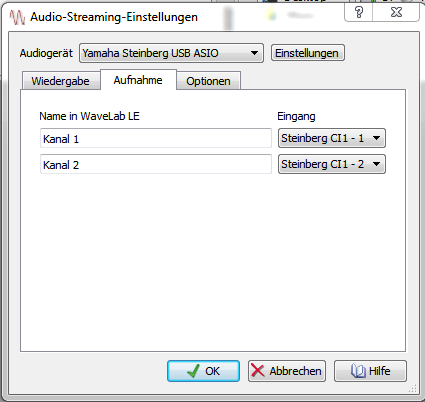425x402 pixels.
Task: Close the Audio-Streaming-Einstellungen dialog
Action: pyautogui.click(x=396, y=13)
